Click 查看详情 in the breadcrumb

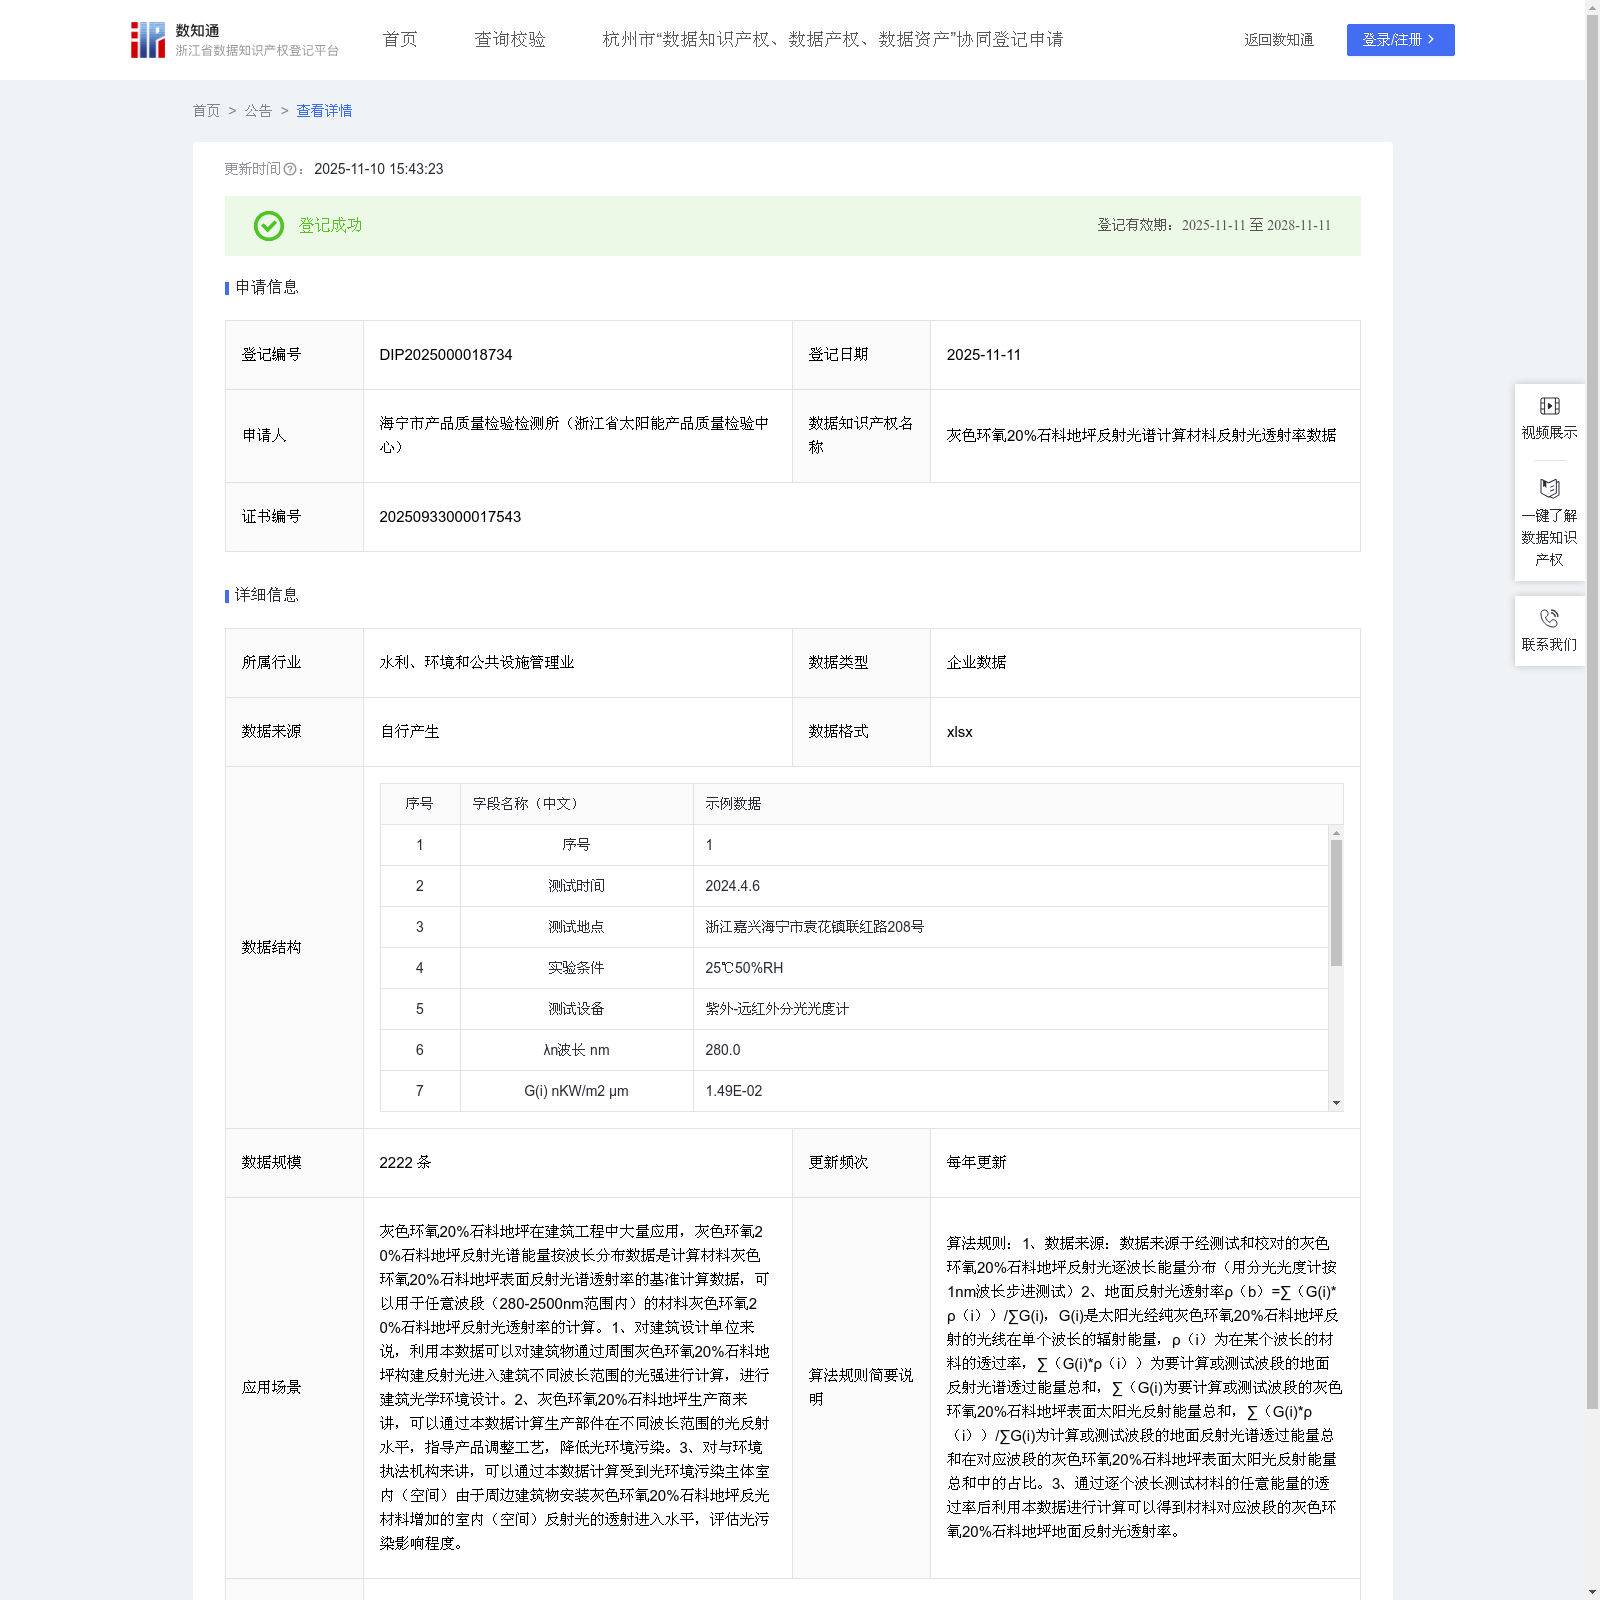click(324, 111)
